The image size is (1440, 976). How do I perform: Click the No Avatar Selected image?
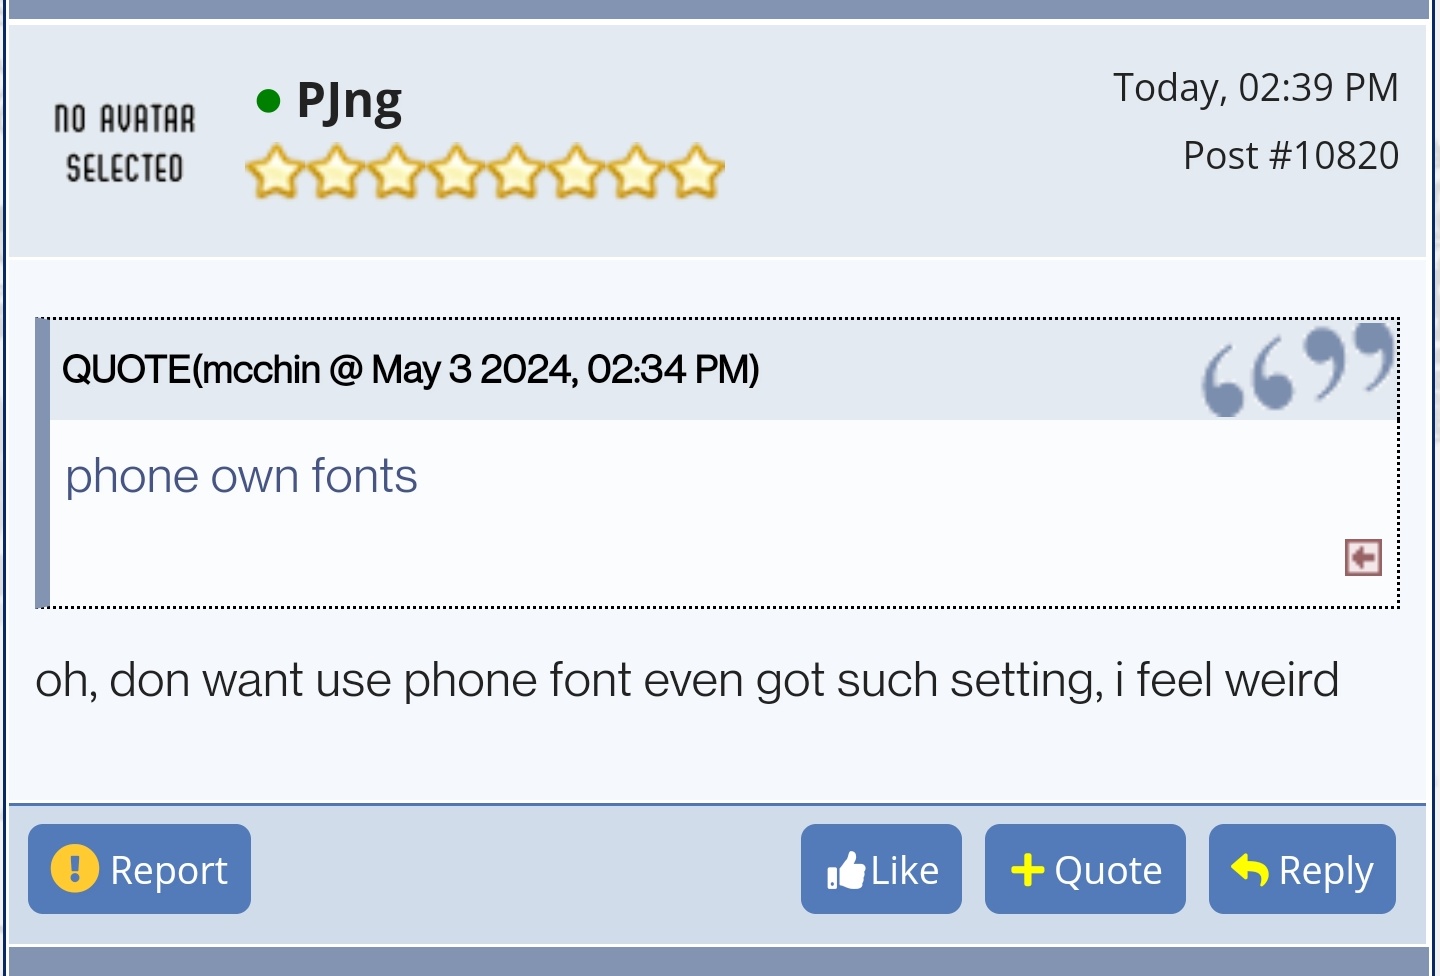point(124,143)
